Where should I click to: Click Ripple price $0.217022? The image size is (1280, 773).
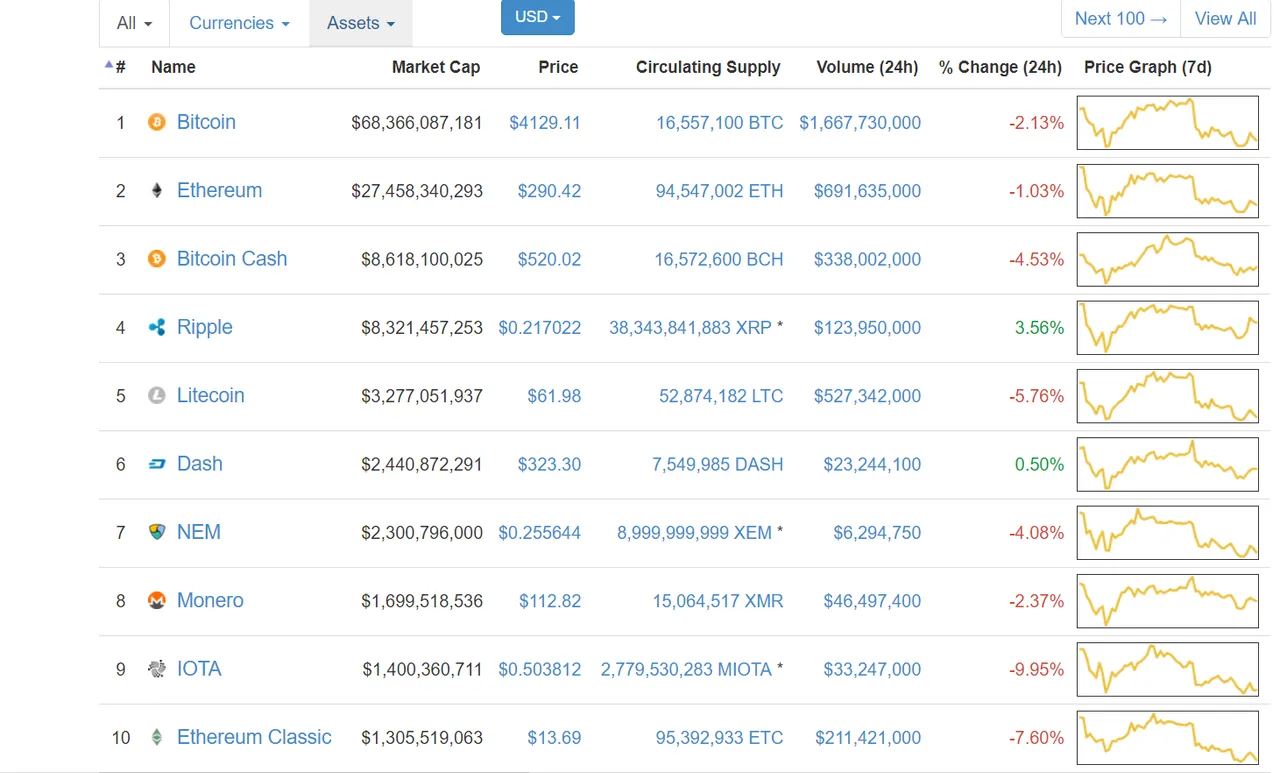[540, 328]
